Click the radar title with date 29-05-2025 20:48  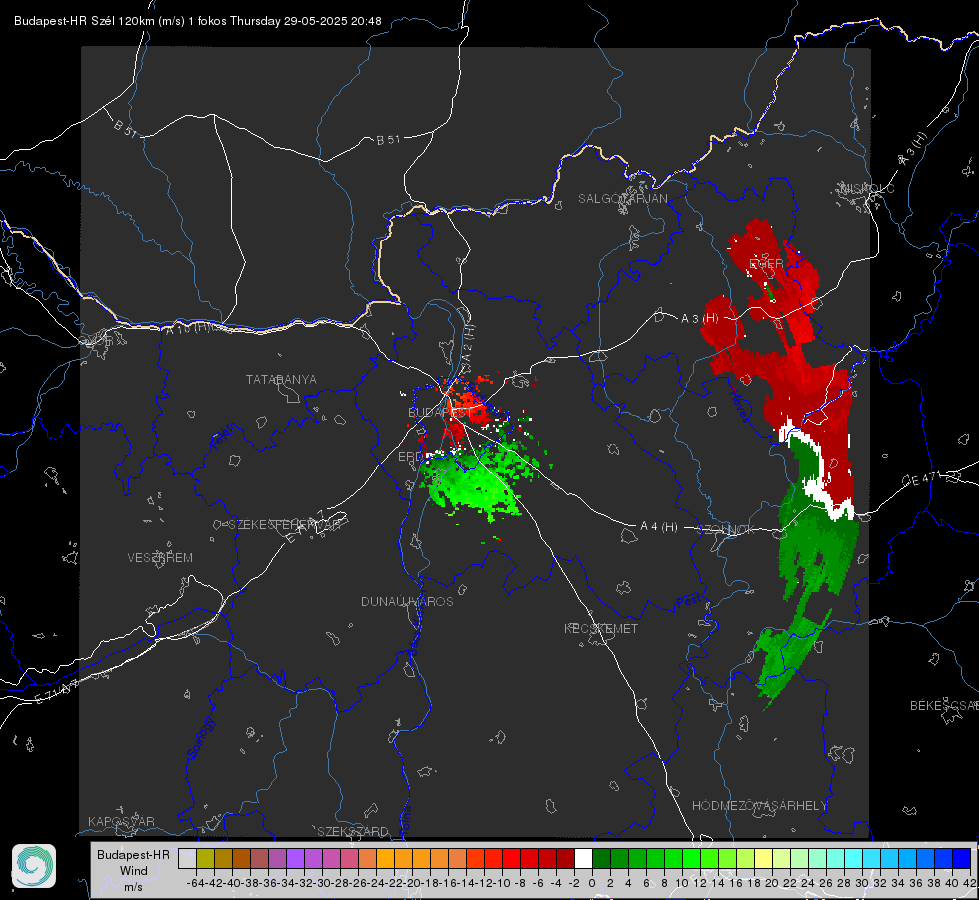197,21
